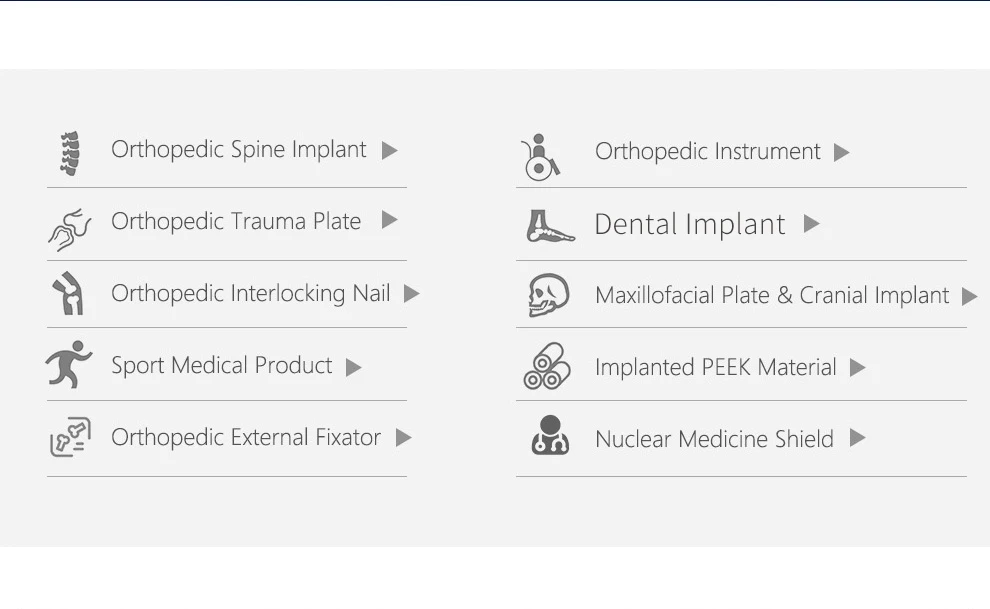This screenshot has width=990, height=609.
Task: Click the running figure icon
Action: click(69, 364)
